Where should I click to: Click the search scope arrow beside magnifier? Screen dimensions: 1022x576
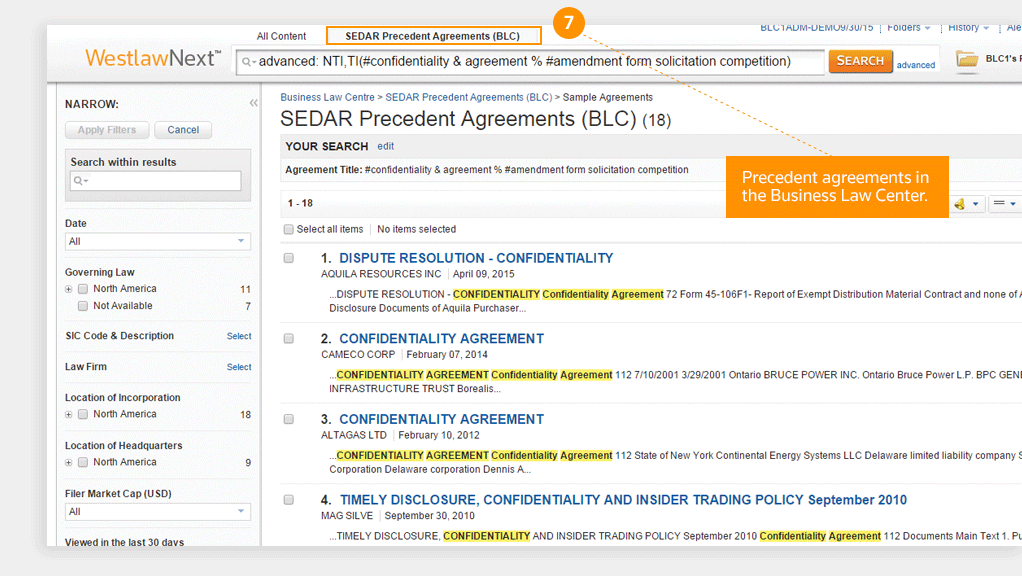[x=254, y=63]
